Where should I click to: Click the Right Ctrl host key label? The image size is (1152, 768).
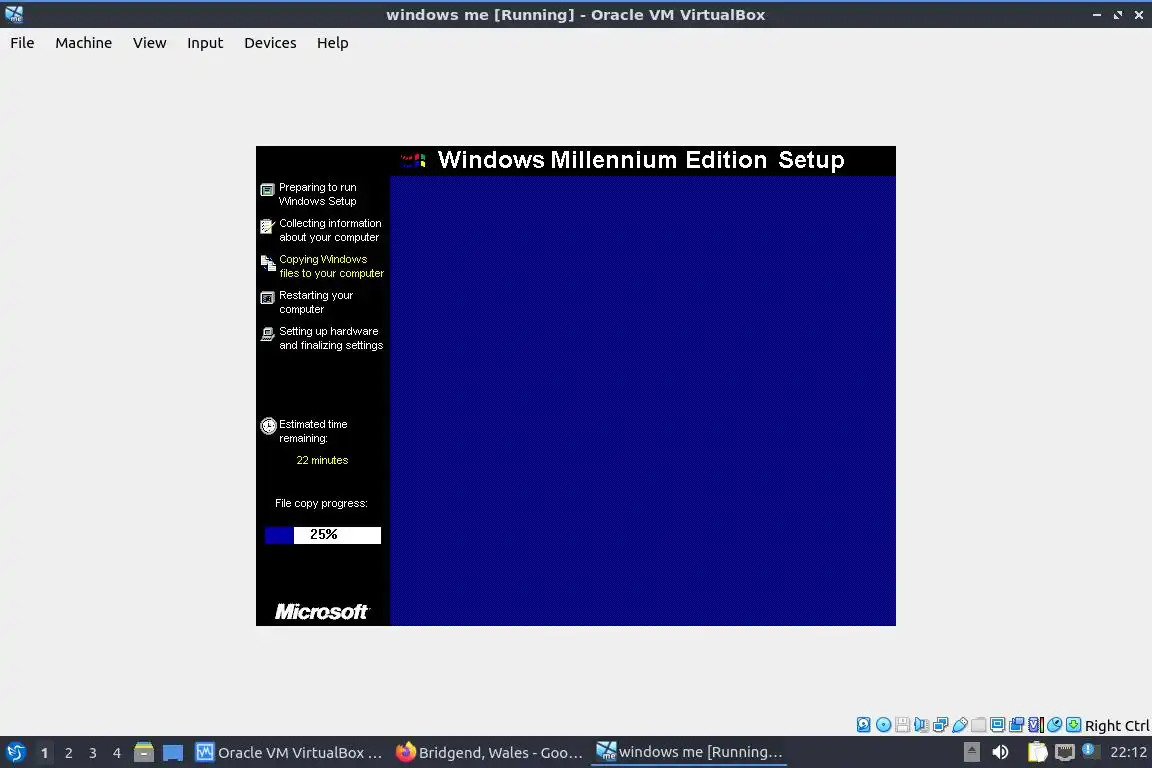click(x=1117, y=726)
